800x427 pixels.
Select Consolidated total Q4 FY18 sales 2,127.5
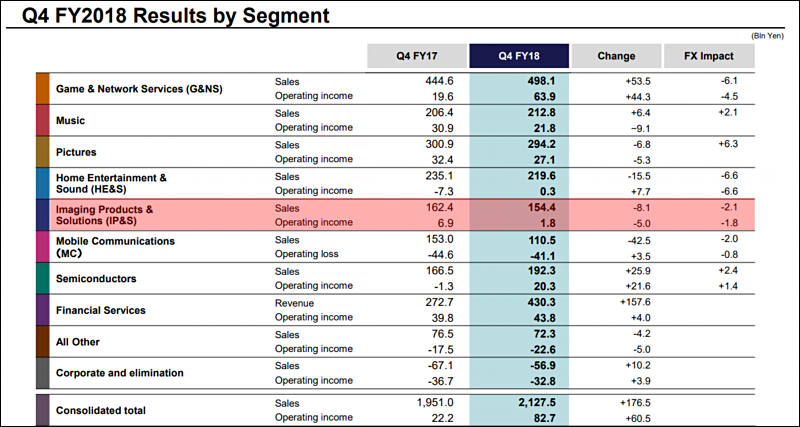536,403
